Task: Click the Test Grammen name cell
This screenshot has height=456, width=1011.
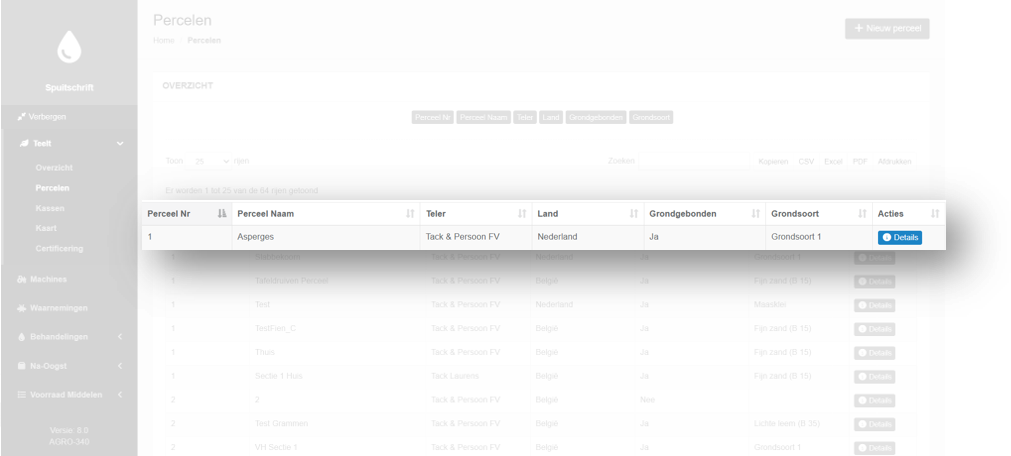Action: [281, 424]
